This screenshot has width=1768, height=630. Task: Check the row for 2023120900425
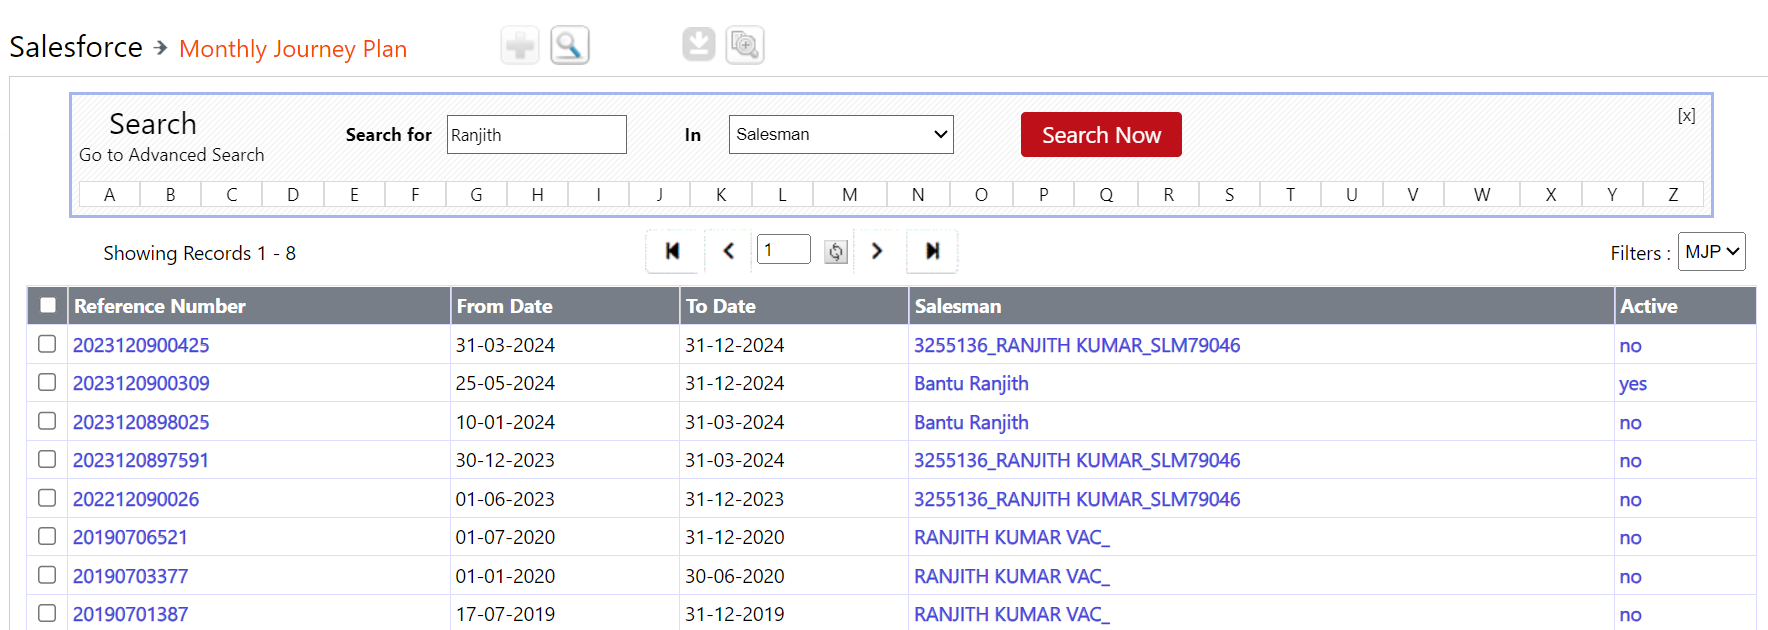pyautogui.click(x=47, y=344)
